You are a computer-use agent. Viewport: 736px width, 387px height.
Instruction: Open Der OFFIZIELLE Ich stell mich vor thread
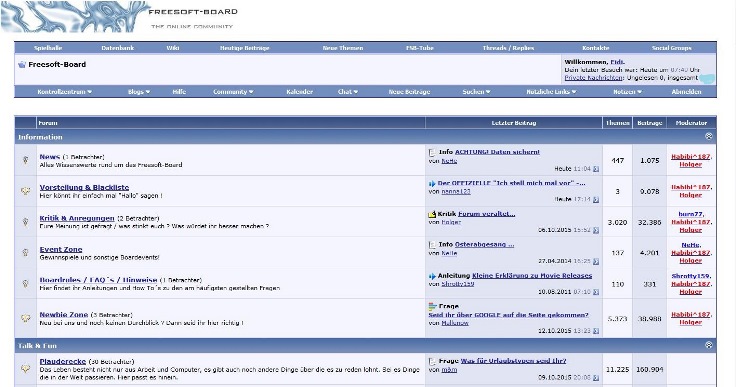pyautogui.click(x=511, y=183)
